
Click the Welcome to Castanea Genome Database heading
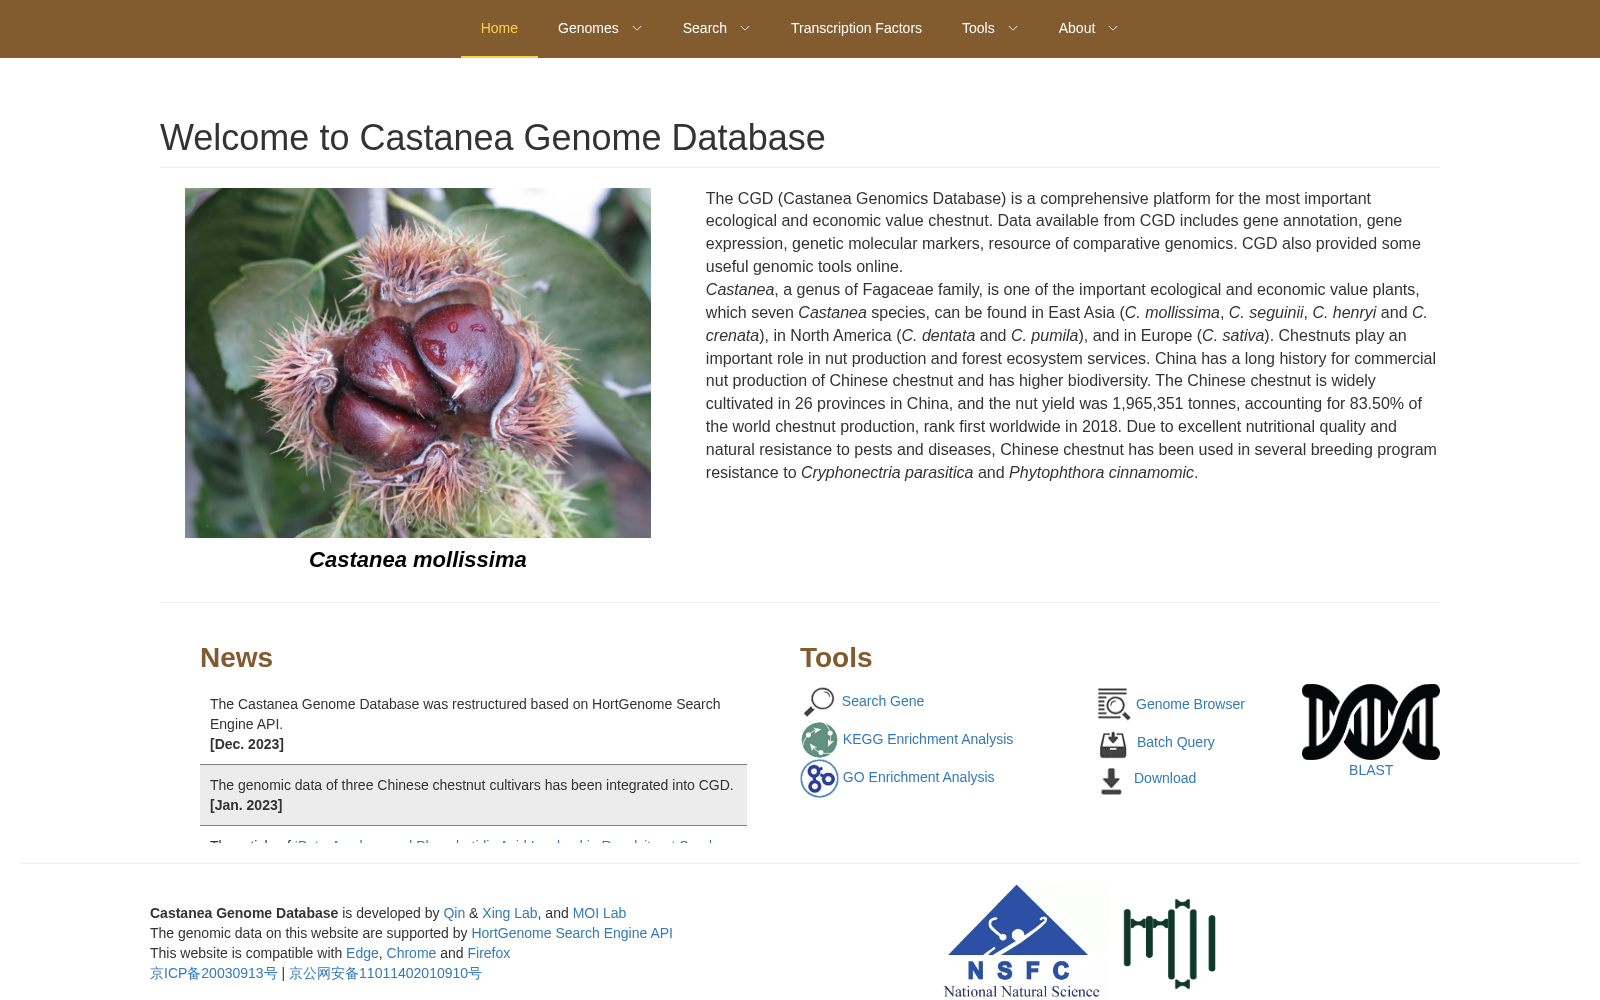(x=493, y=138)
